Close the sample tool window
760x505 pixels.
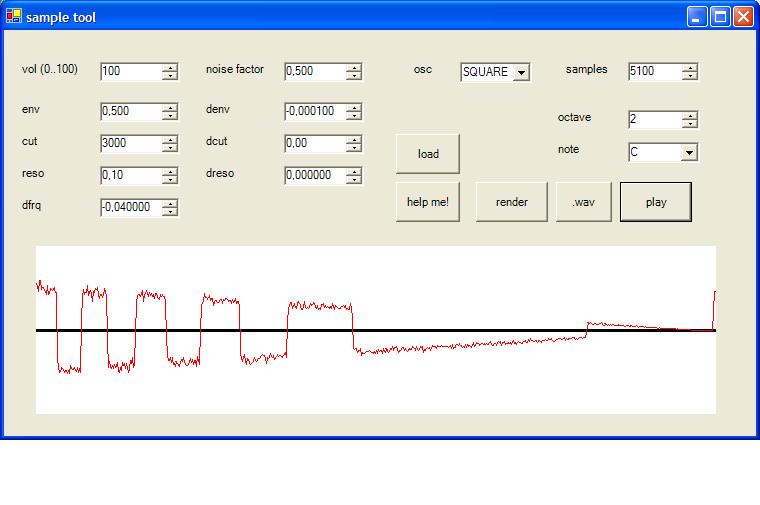[744, 17]
